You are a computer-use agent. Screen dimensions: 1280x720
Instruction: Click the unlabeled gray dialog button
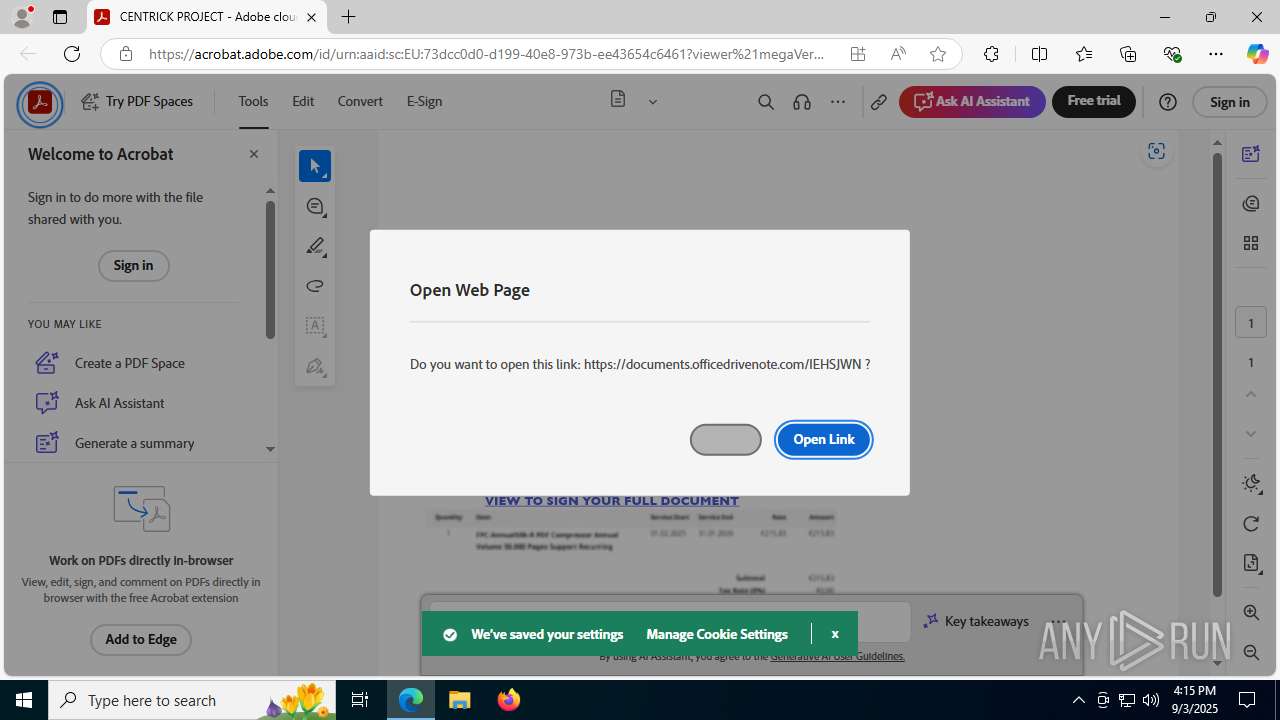pyautogui.click(x=726, y=439)
